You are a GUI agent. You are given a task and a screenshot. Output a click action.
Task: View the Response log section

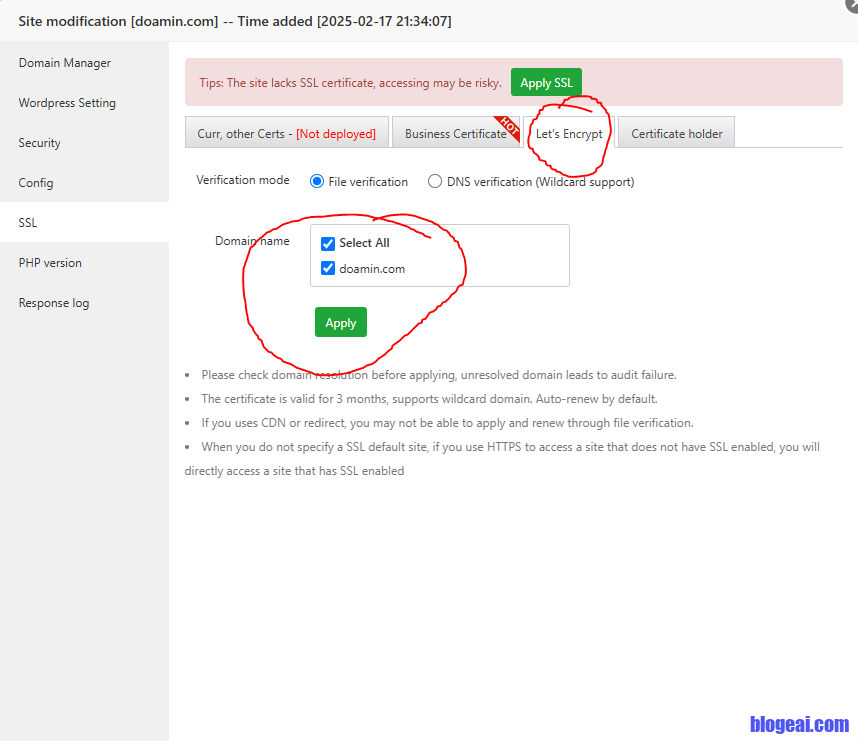pos(54,303)
